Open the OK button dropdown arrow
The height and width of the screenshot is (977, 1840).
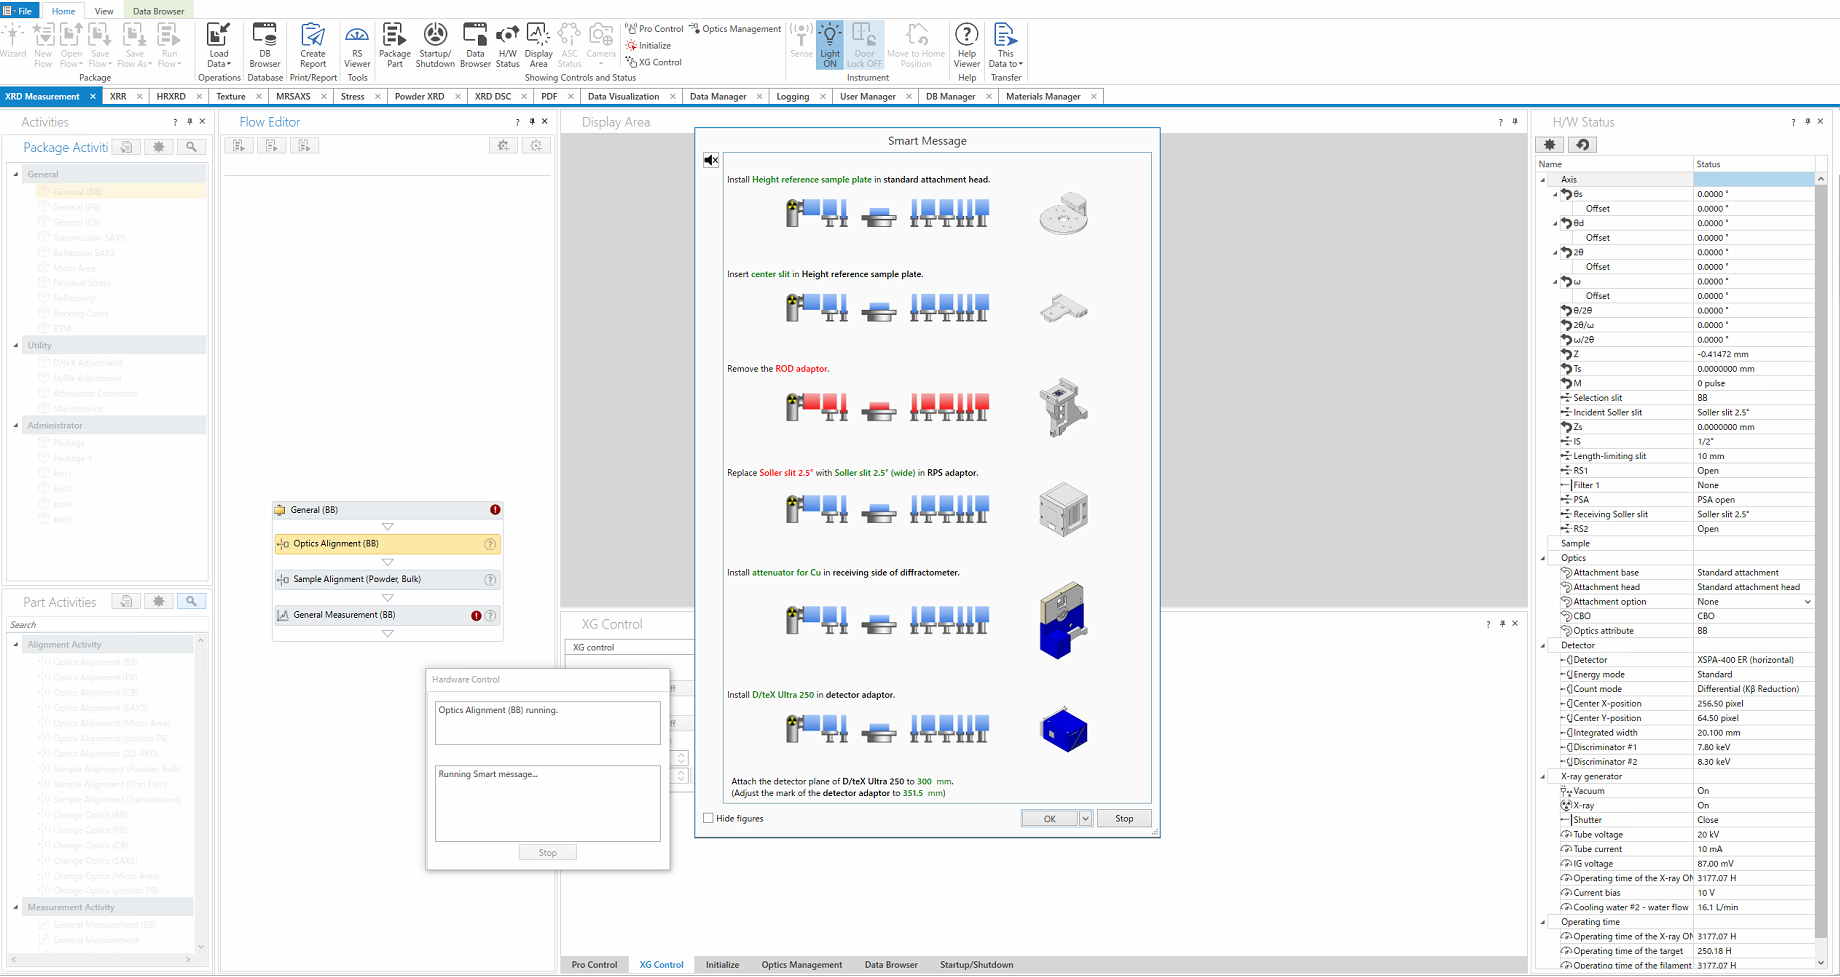pyautogui.click(x=1085, y=819)
